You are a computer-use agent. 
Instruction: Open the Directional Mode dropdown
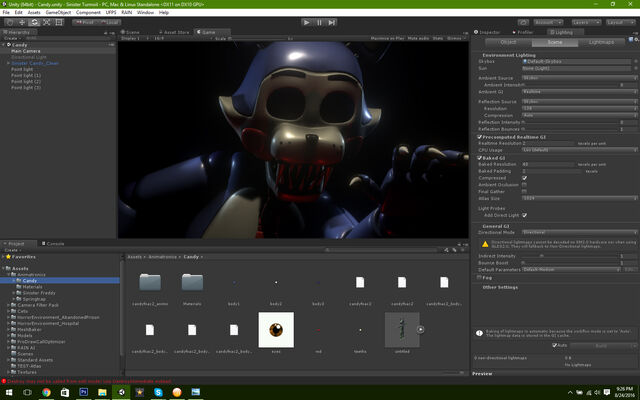coord(580,232)
